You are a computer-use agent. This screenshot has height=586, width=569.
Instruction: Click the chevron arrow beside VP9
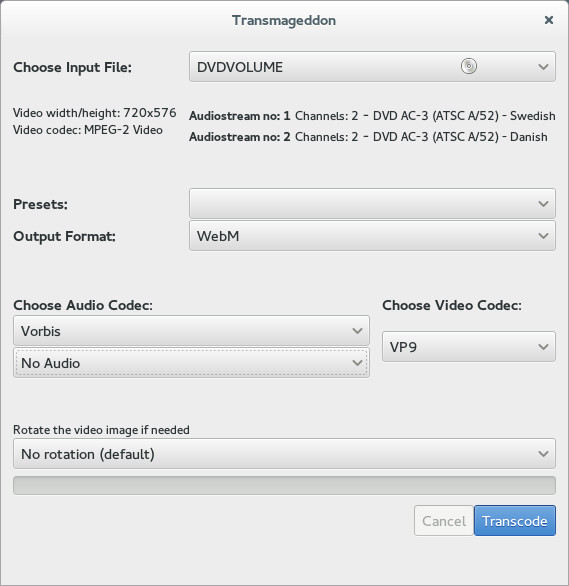coord(543,347)
